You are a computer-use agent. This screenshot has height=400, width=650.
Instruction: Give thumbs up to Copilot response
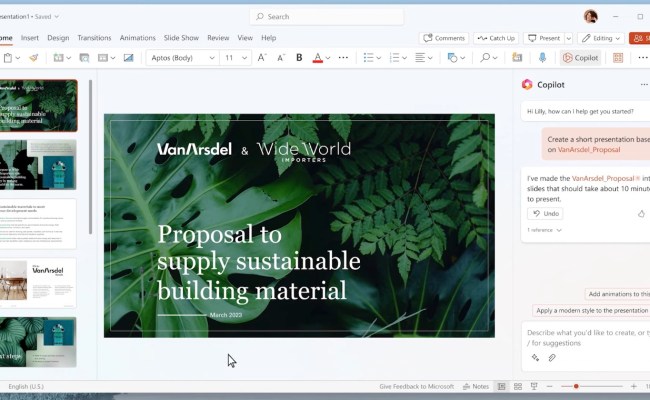pyautogui.click(x=641, y=213)
